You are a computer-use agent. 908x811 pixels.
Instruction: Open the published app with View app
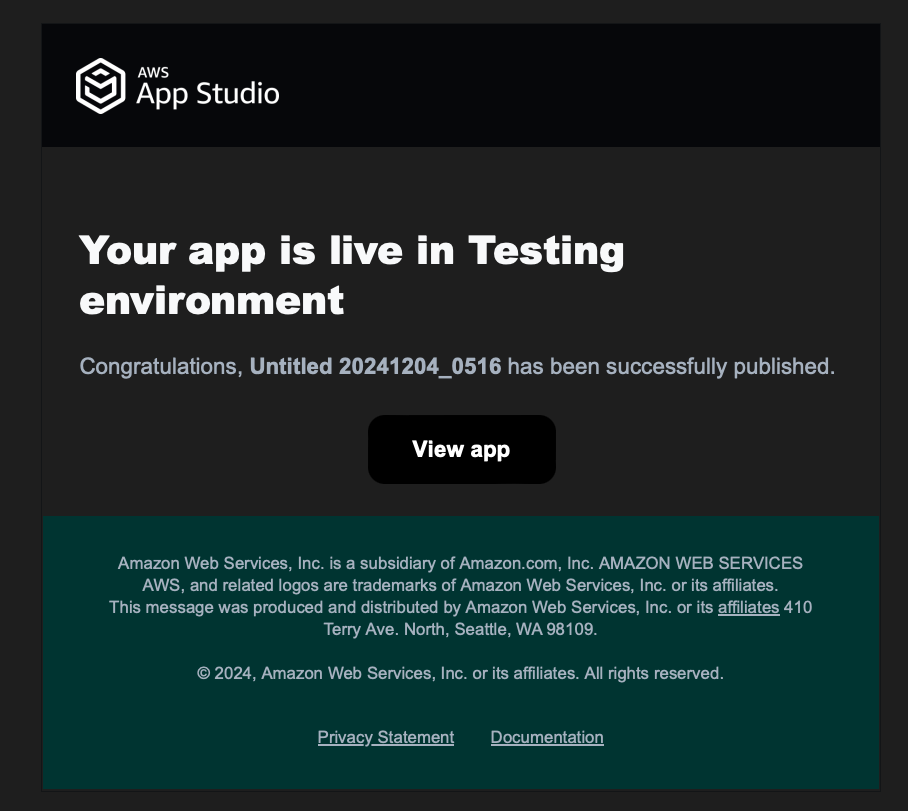(462, 449)
